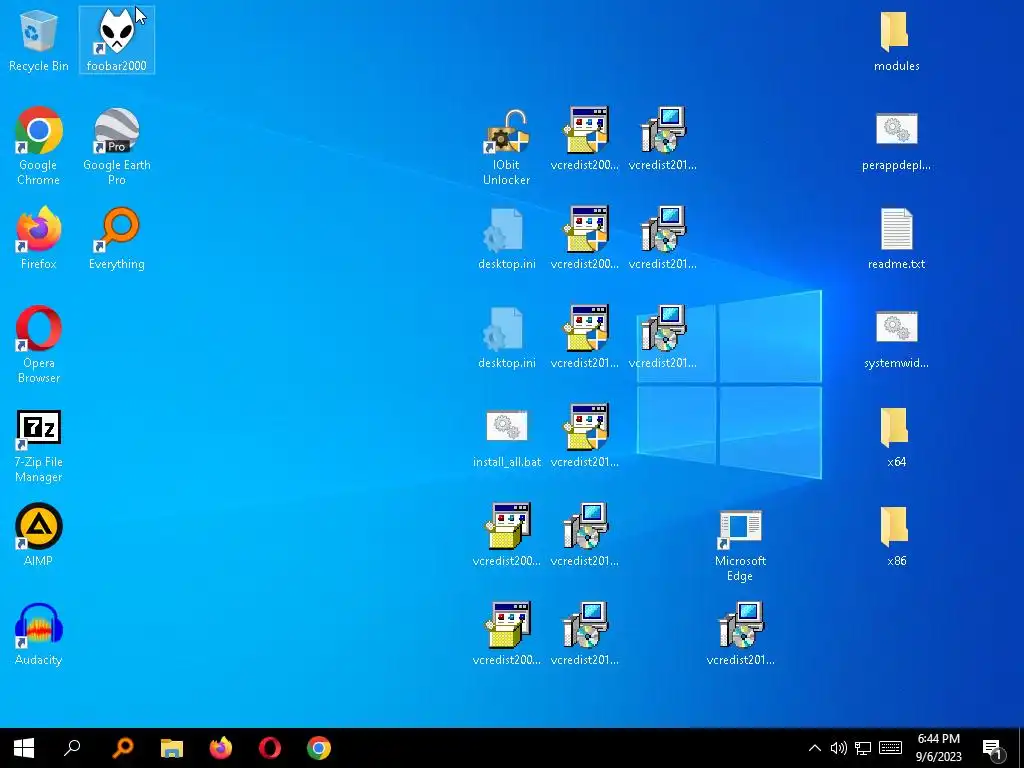Open Google Chrome desktop shortcut
The image size is (1024, 768).
(39, 146)
